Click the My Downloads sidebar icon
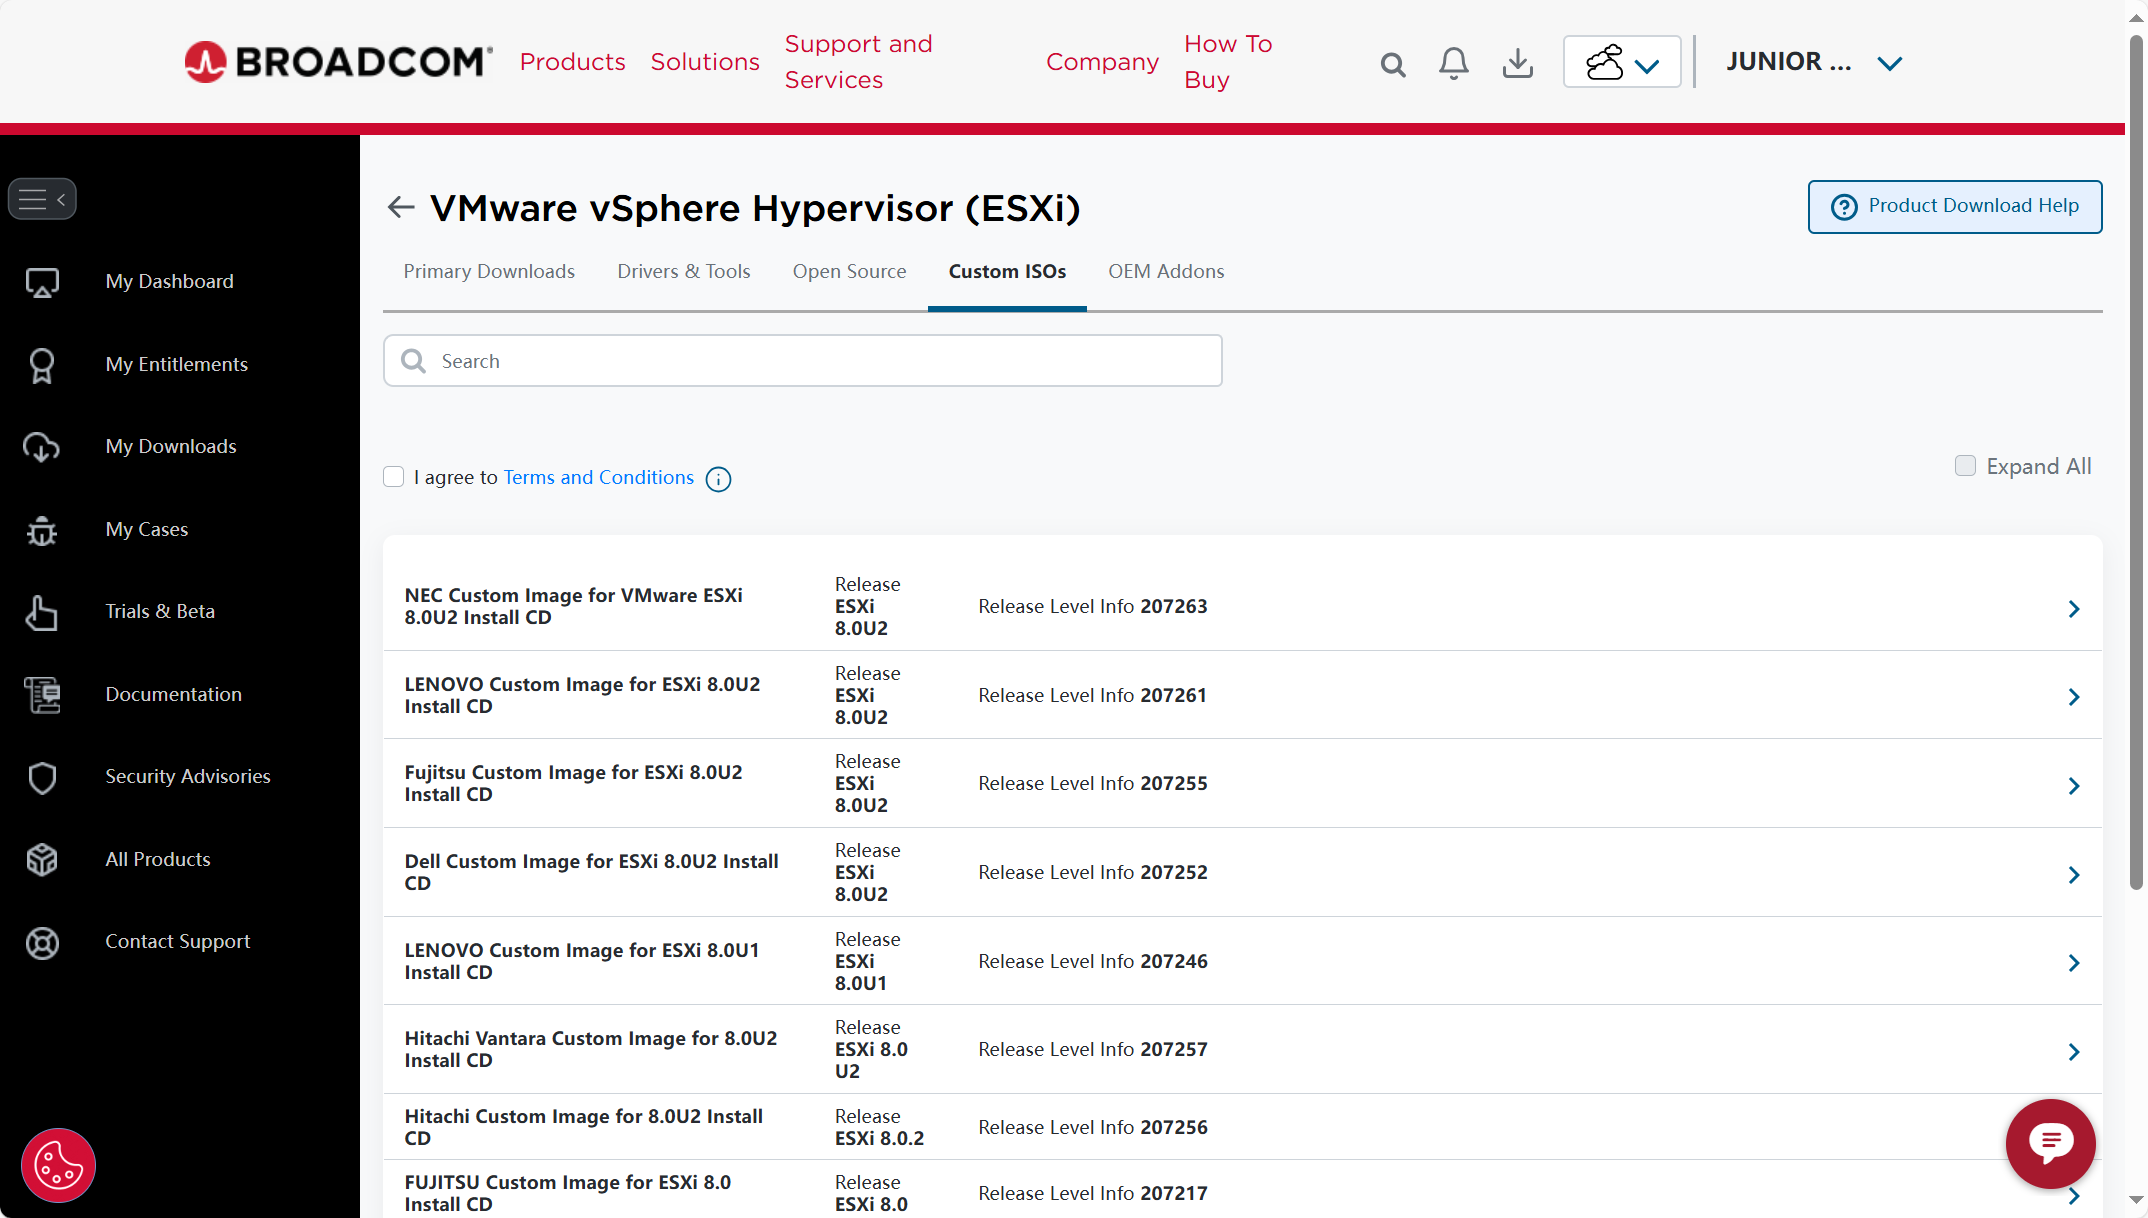Screen dimensions: 2148x1218 40,447
